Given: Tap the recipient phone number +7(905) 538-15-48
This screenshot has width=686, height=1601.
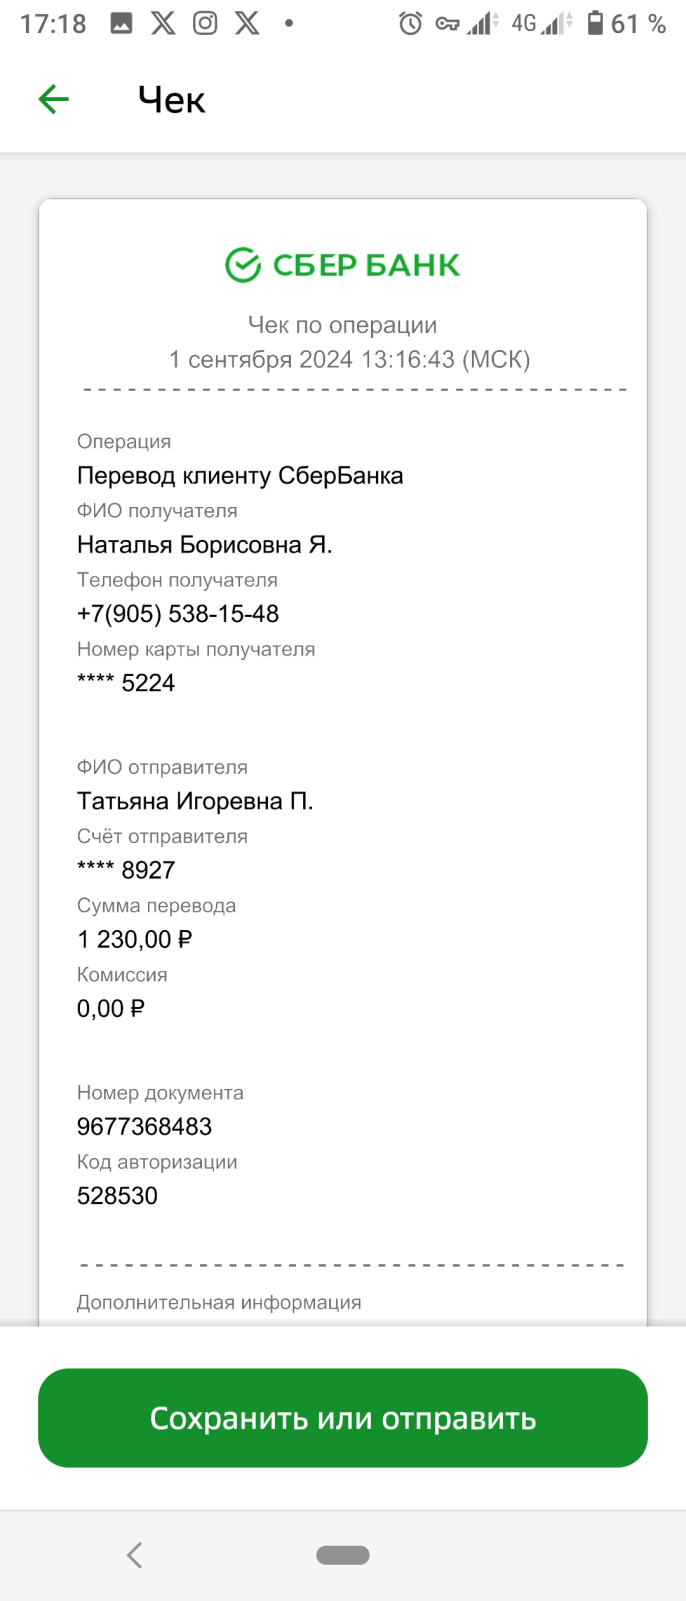Looking at the screenshot, I should 178,613.
